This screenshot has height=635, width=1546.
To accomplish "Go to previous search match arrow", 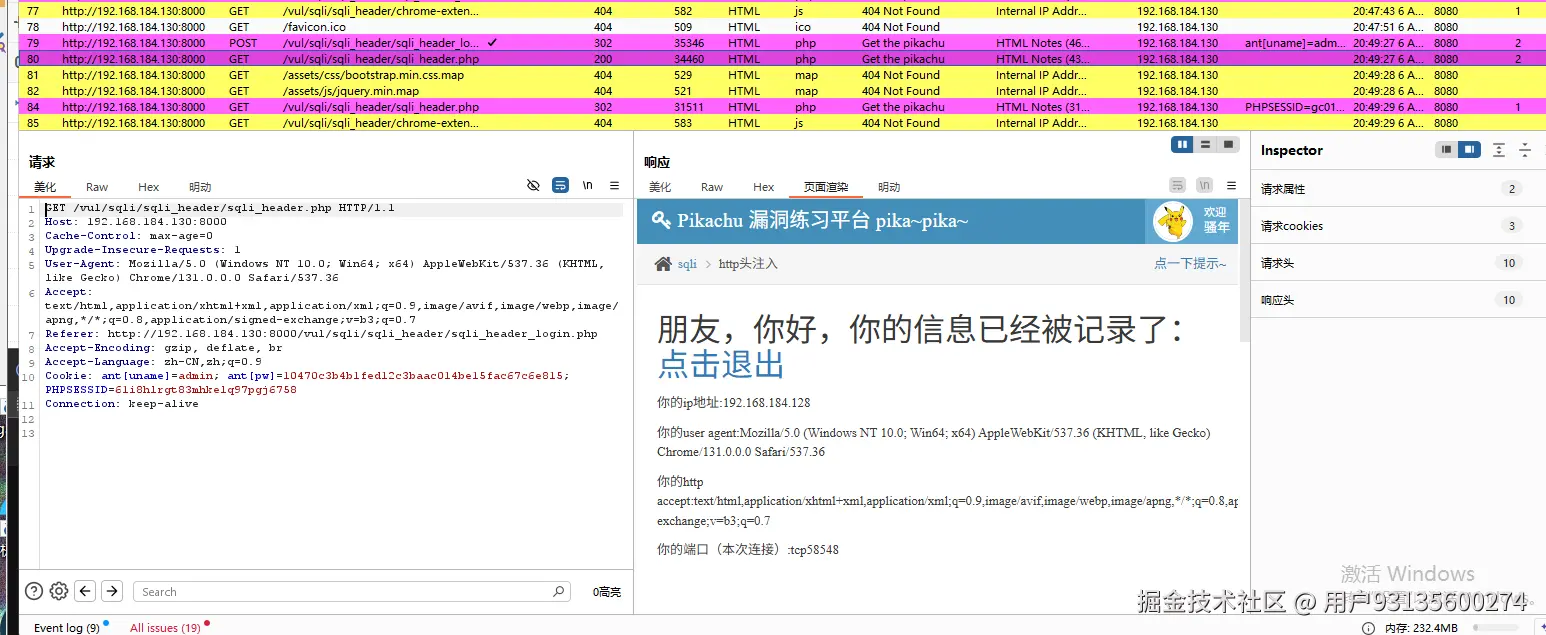I will (86, 591).
